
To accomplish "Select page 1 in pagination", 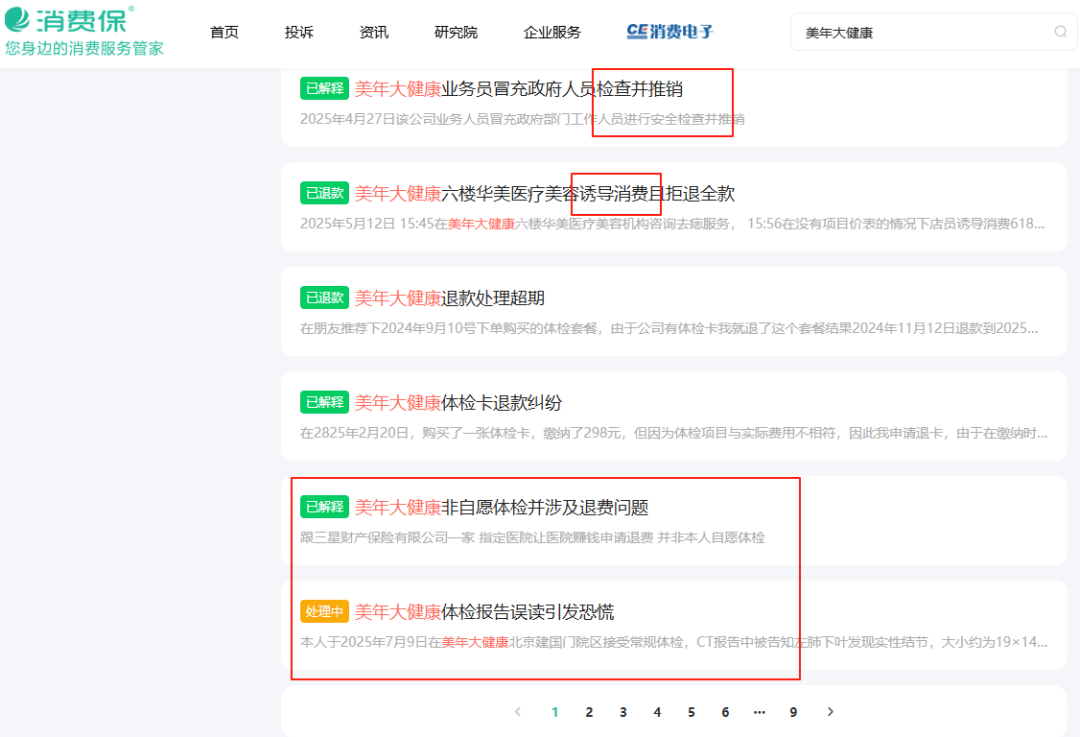I will (x=554, y=712).
